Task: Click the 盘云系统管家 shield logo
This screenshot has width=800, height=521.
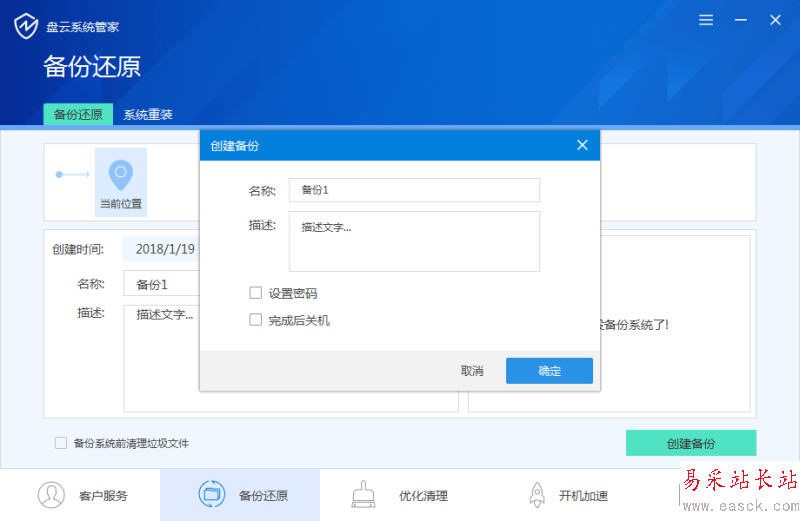Action: (x=26, y=26)
